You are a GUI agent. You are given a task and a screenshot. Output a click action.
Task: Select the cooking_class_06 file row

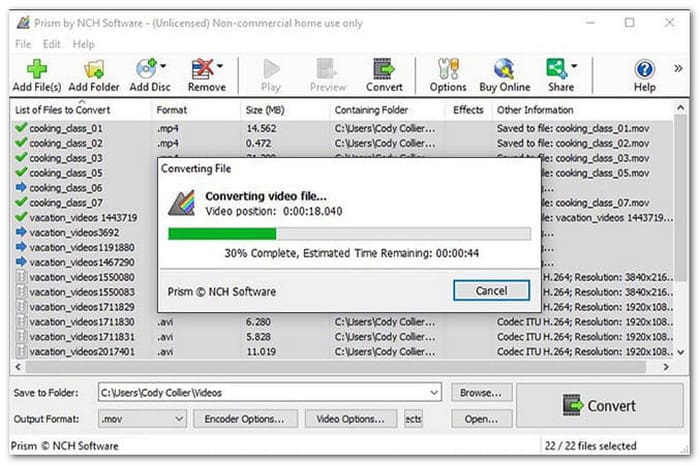coord(66,188)
